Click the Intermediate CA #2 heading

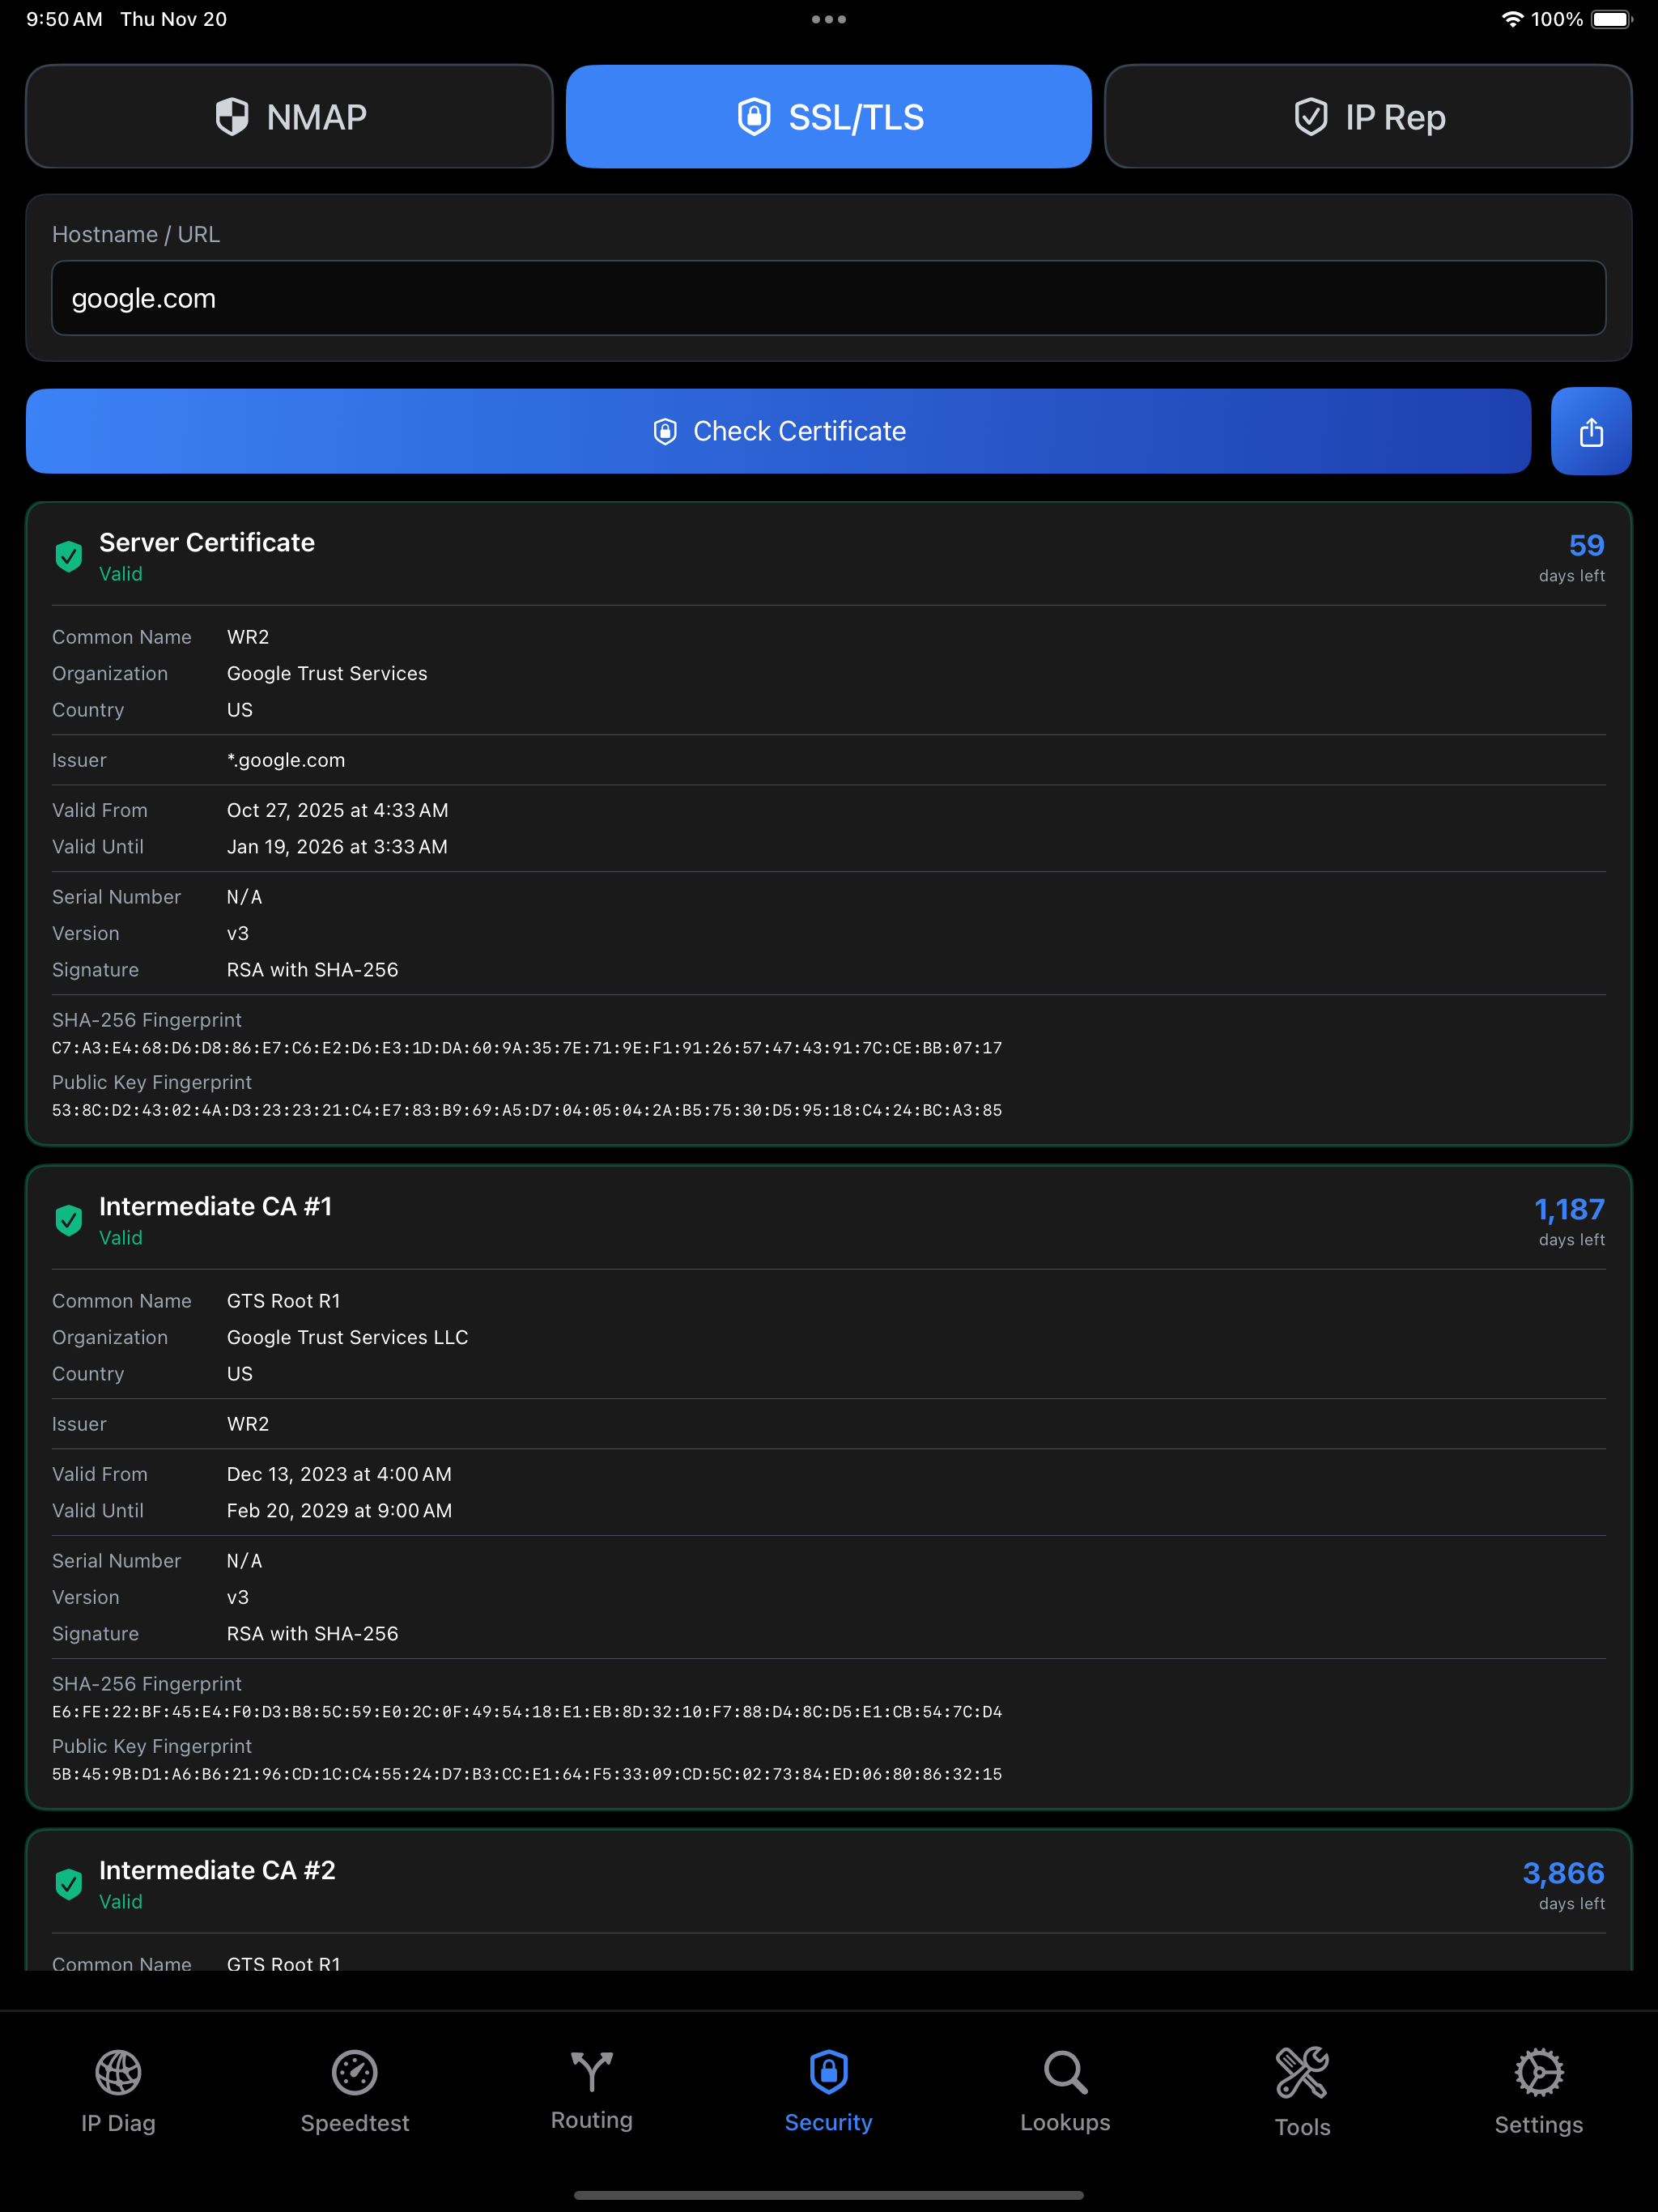[x=217, y=1870]
